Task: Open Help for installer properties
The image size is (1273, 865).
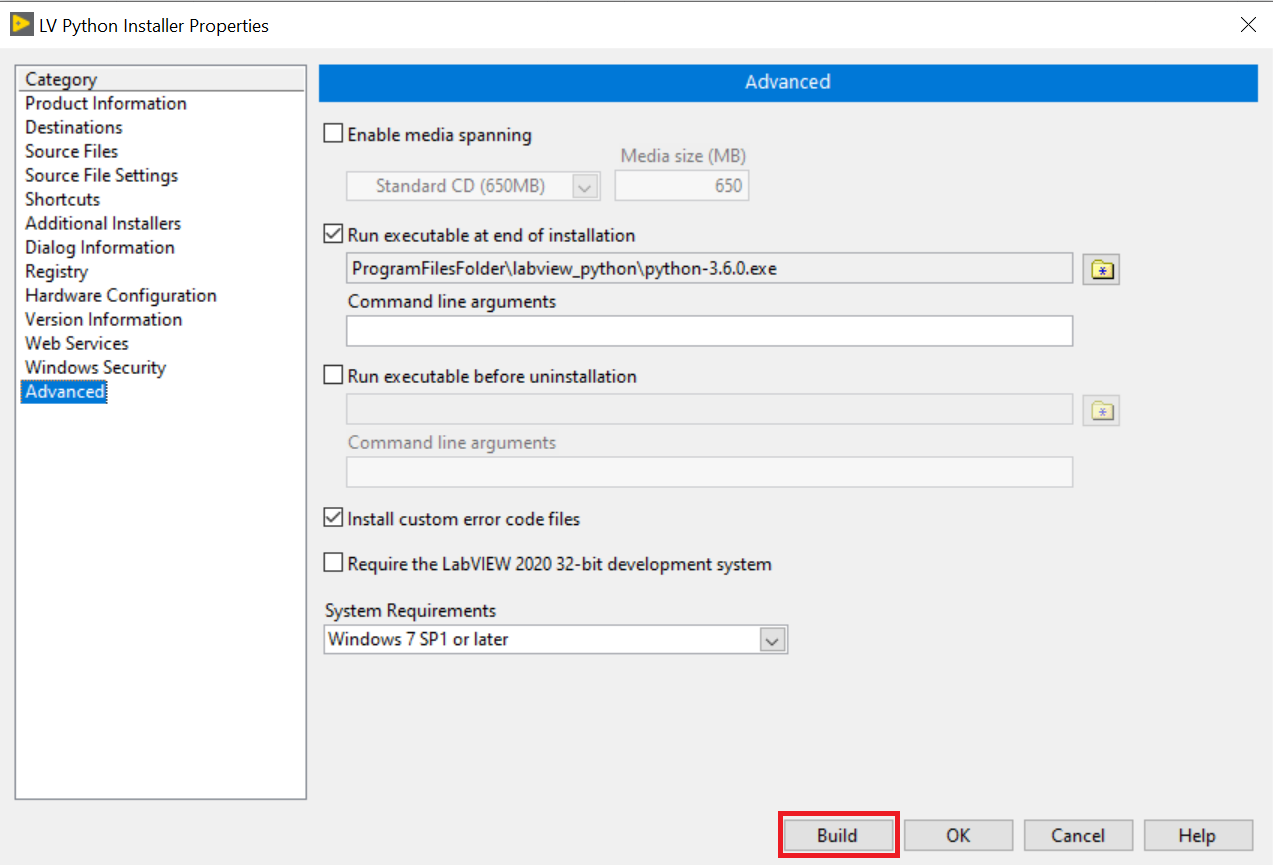Action: click(1197, 835)
